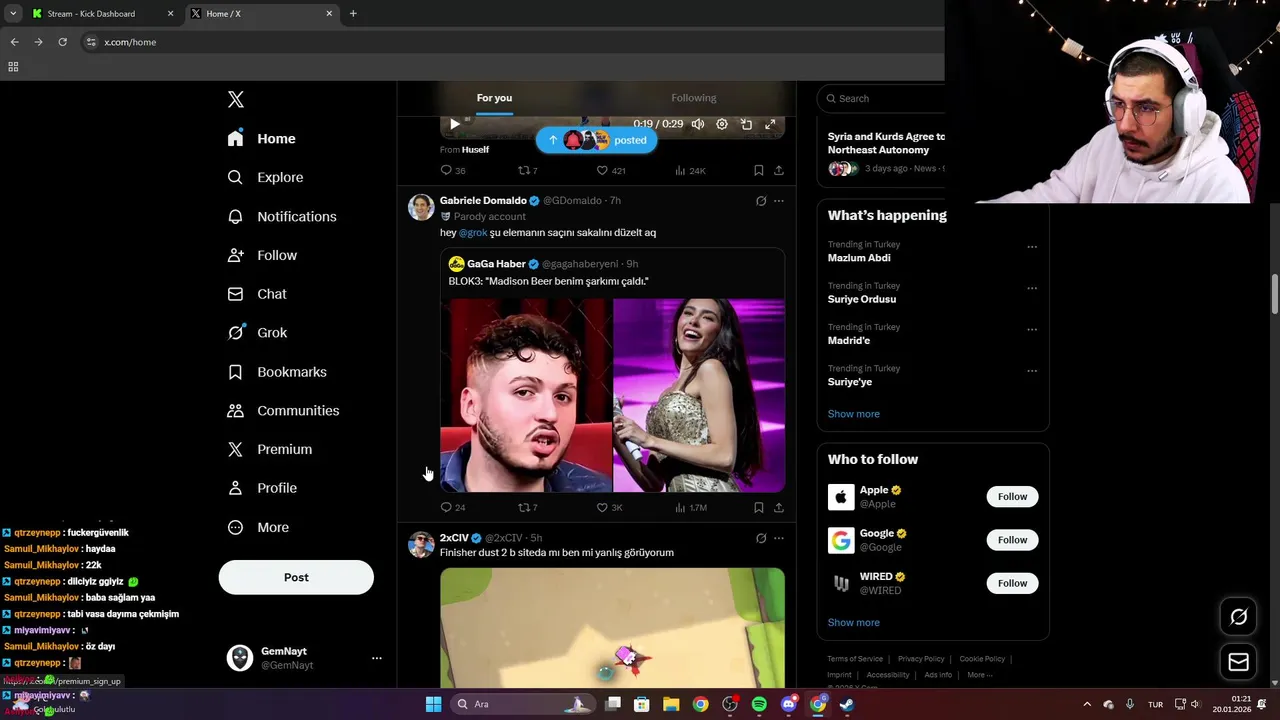Click Show more under Who to follow

coord(853,622)
